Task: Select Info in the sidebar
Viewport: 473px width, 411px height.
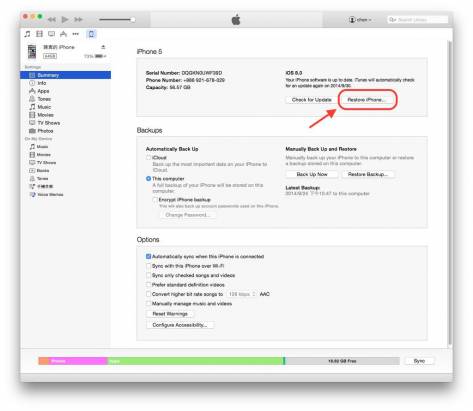Action: pyautogui.click(x=38, y=83)
